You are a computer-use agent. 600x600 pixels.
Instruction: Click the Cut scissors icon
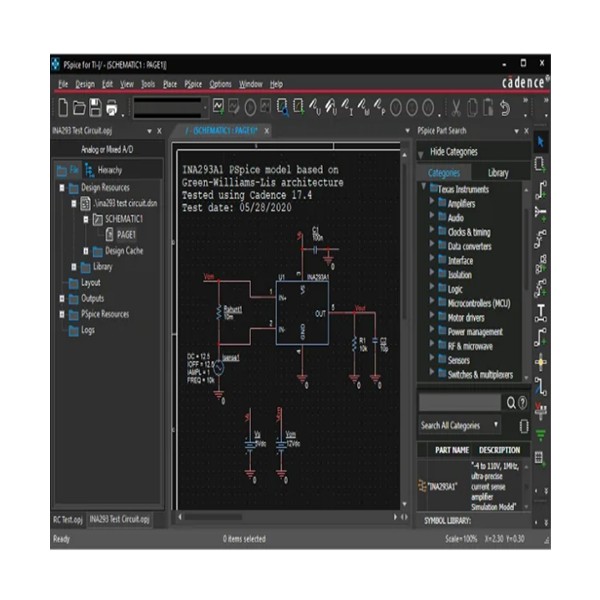pyautogui.click(x=456, y=108)
